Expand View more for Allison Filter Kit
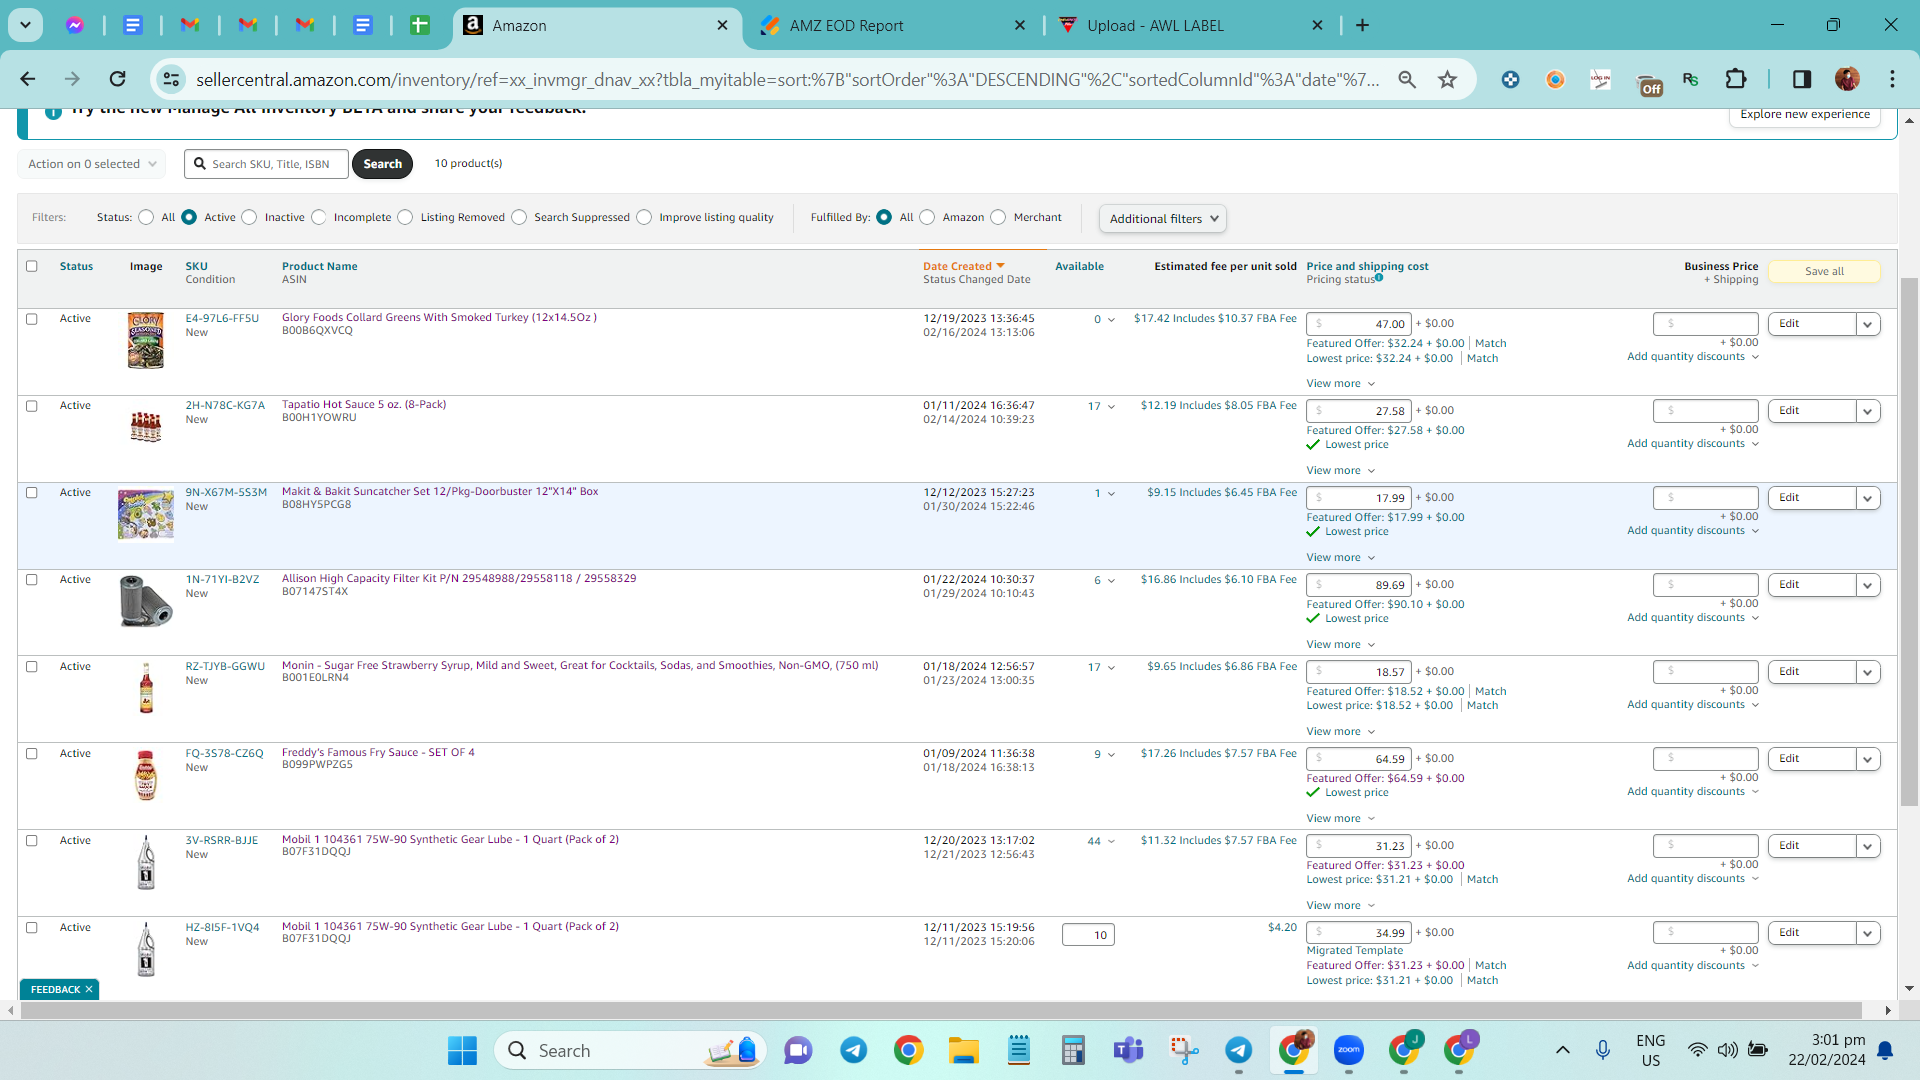 (1341, 645)
